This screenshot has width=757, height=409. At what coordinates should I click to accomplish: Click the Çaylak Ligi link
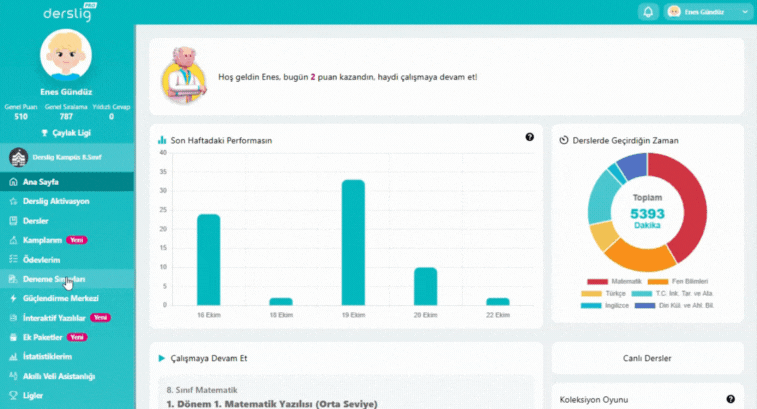click(x=66, y=132)
